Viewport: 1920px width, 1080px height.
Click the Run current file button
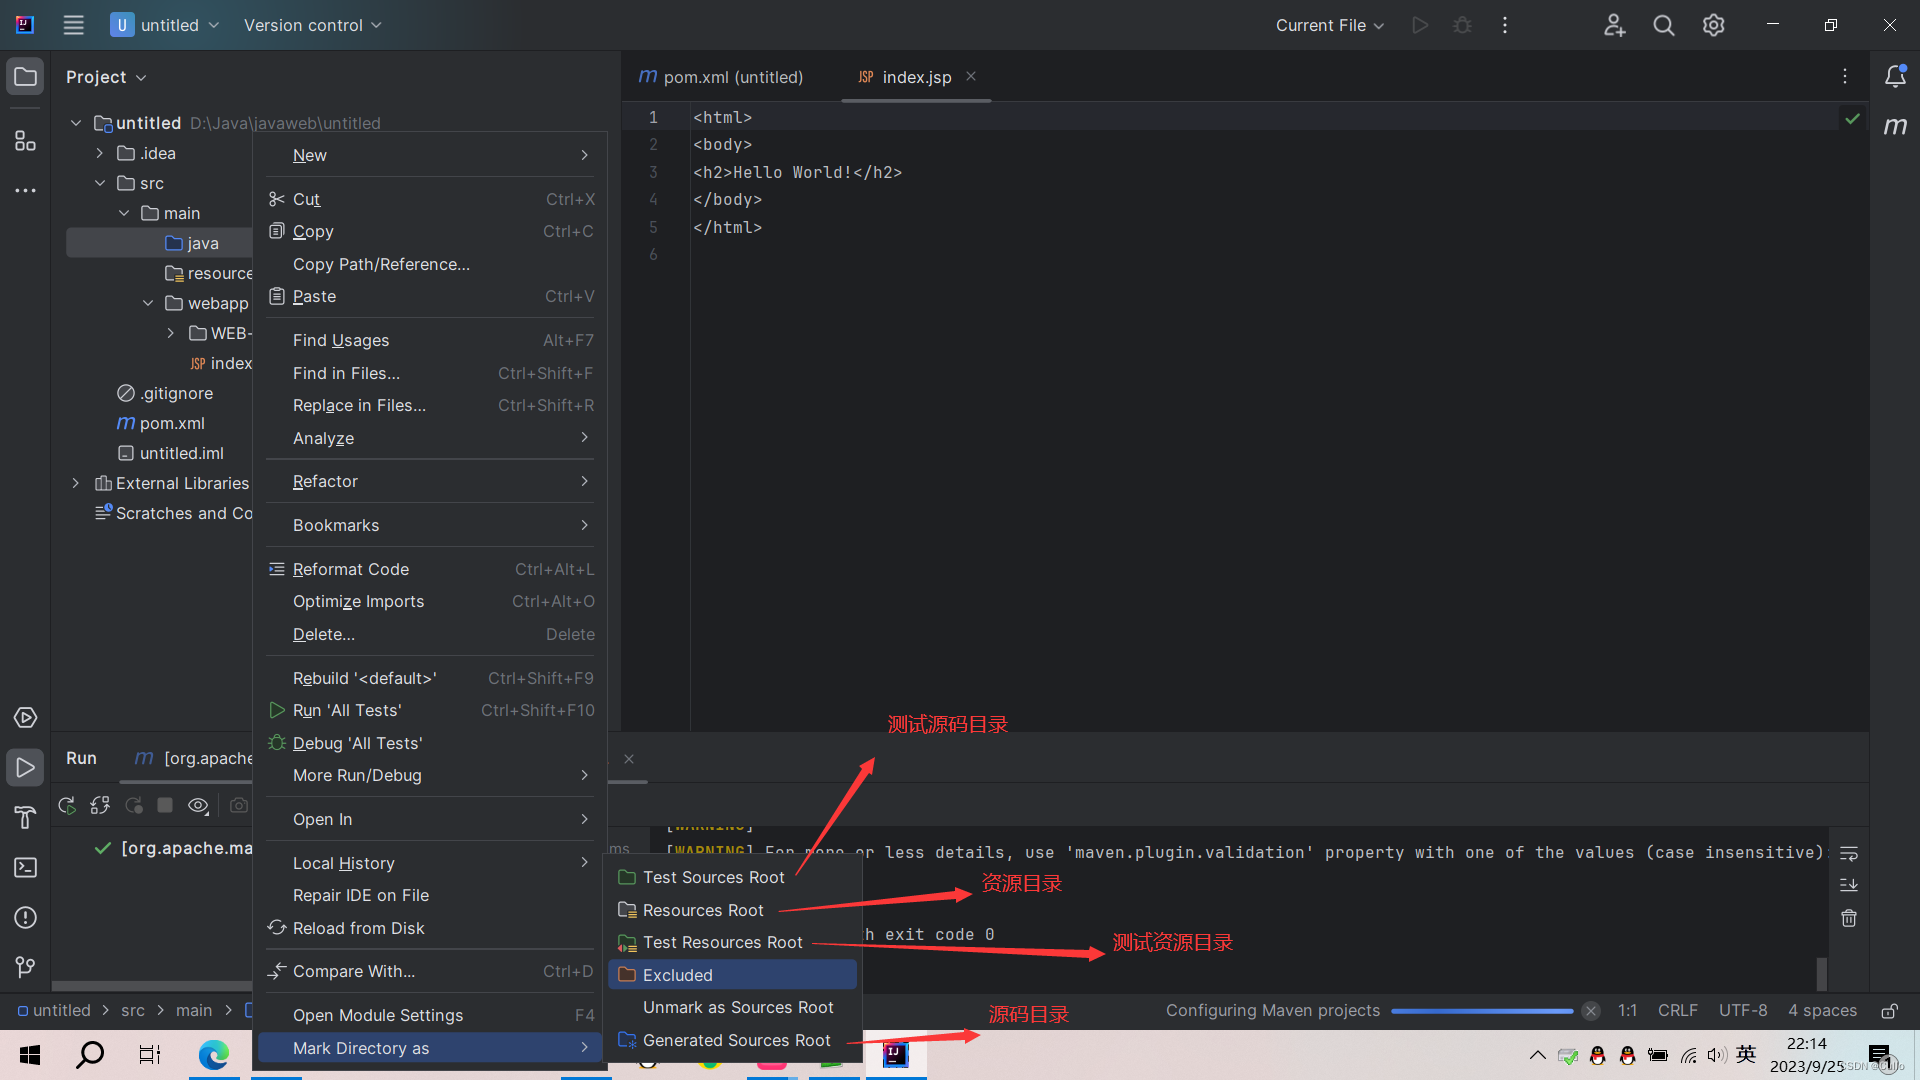point(1420,25)
